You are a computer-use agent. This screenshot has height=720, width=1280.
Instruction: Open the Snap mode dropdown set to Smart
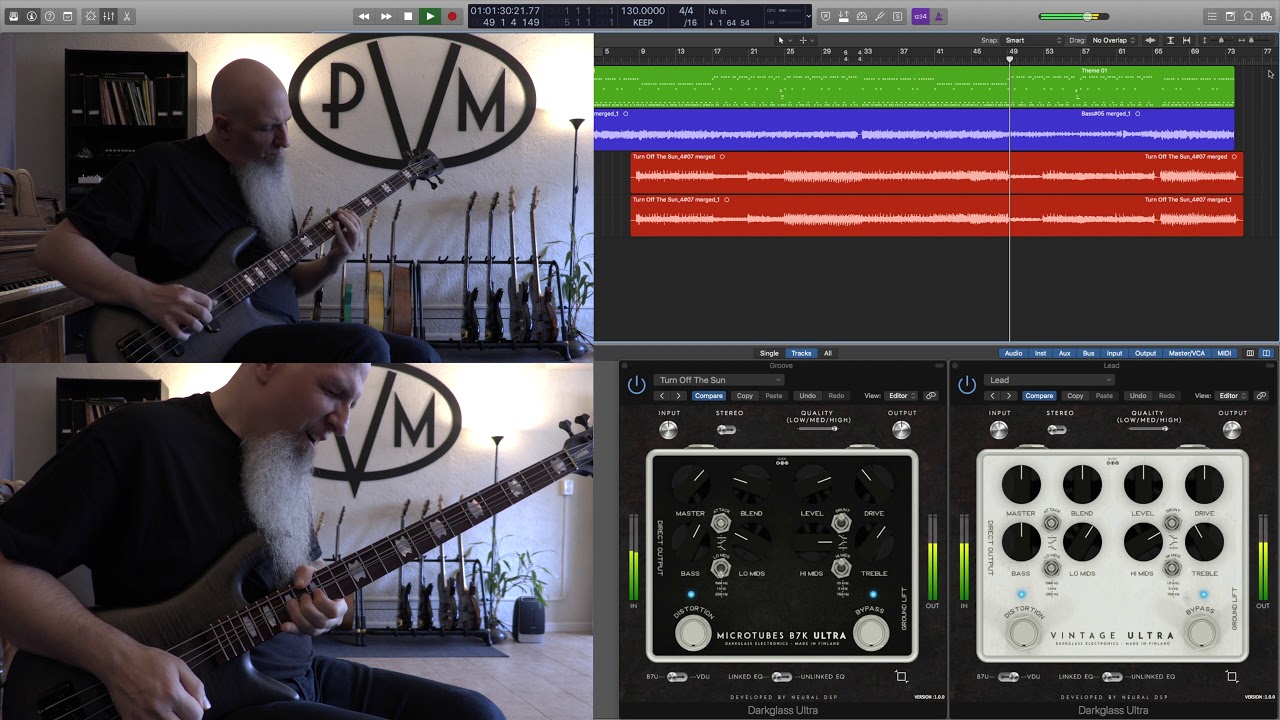(1032, 40)
